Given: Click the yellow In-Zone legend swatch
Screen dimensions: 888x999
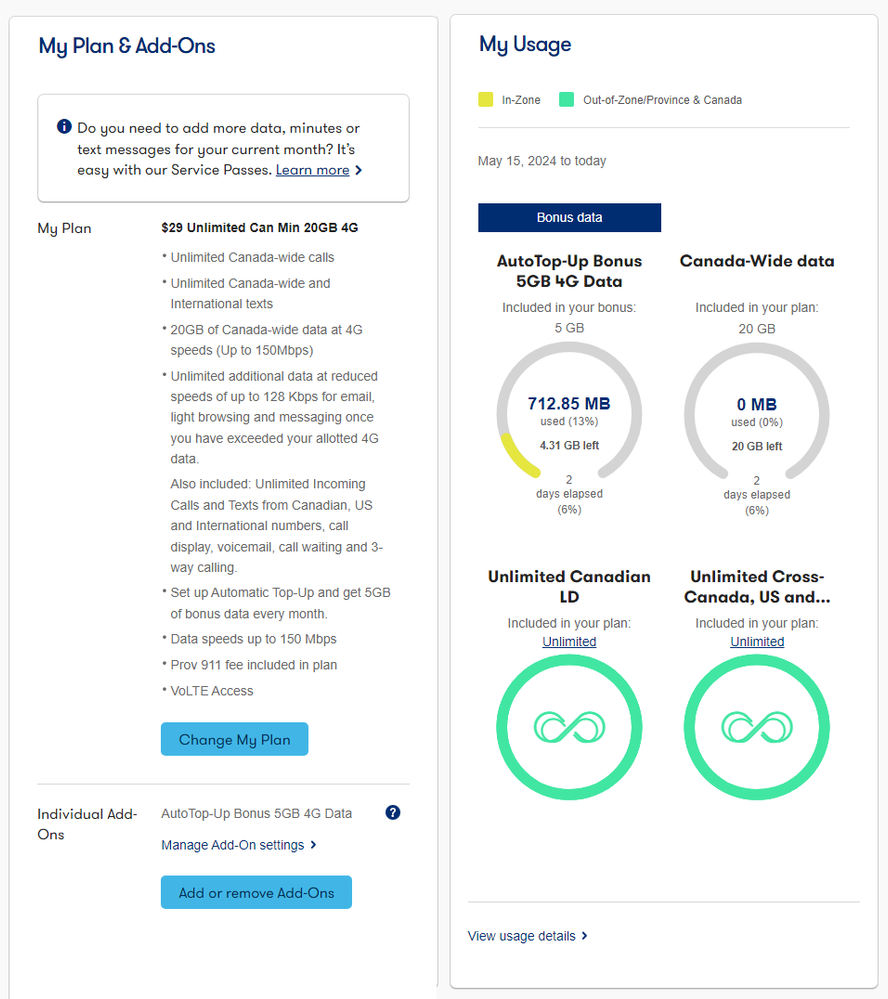Looking at the screenshot, I should pyautogui.click(x=486, y=100).
